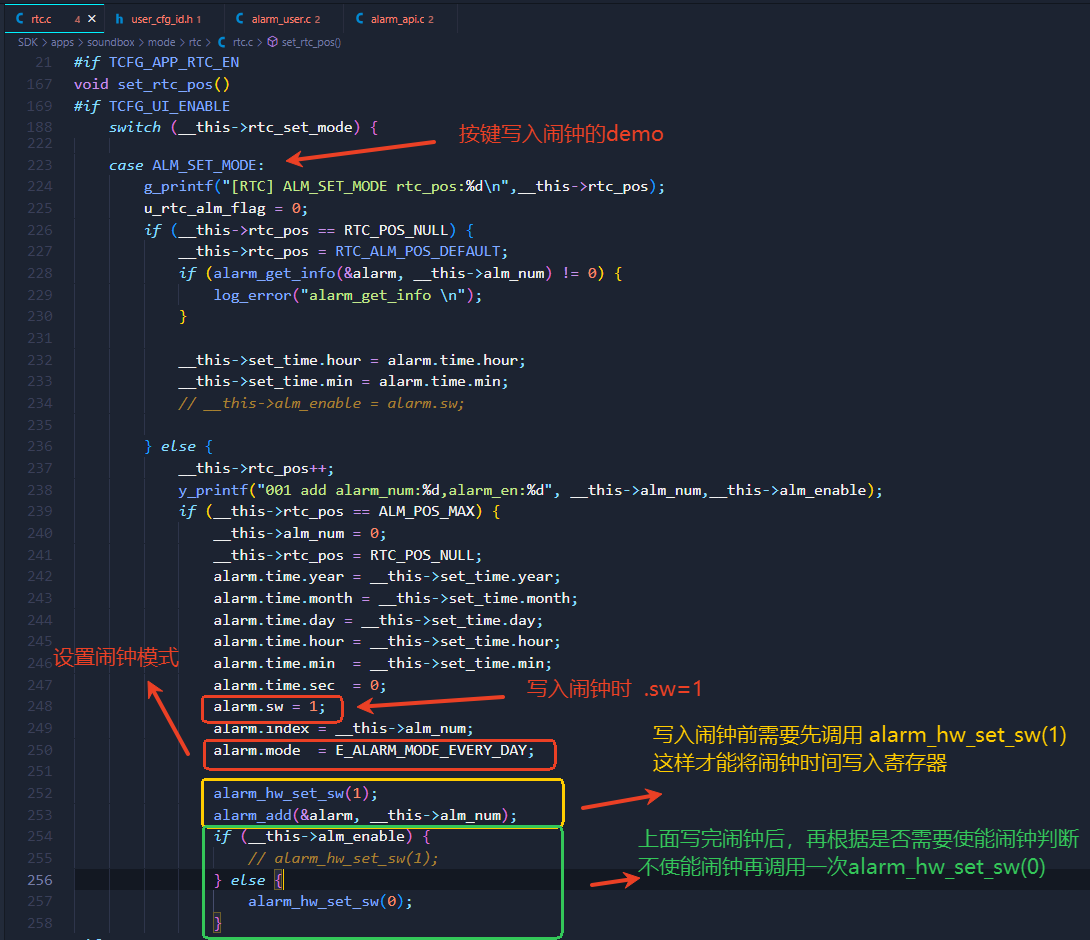Click 'case ALM_SET_MODE:' code line
This screenshot has width=1090, height=940.
click(186, 165)
